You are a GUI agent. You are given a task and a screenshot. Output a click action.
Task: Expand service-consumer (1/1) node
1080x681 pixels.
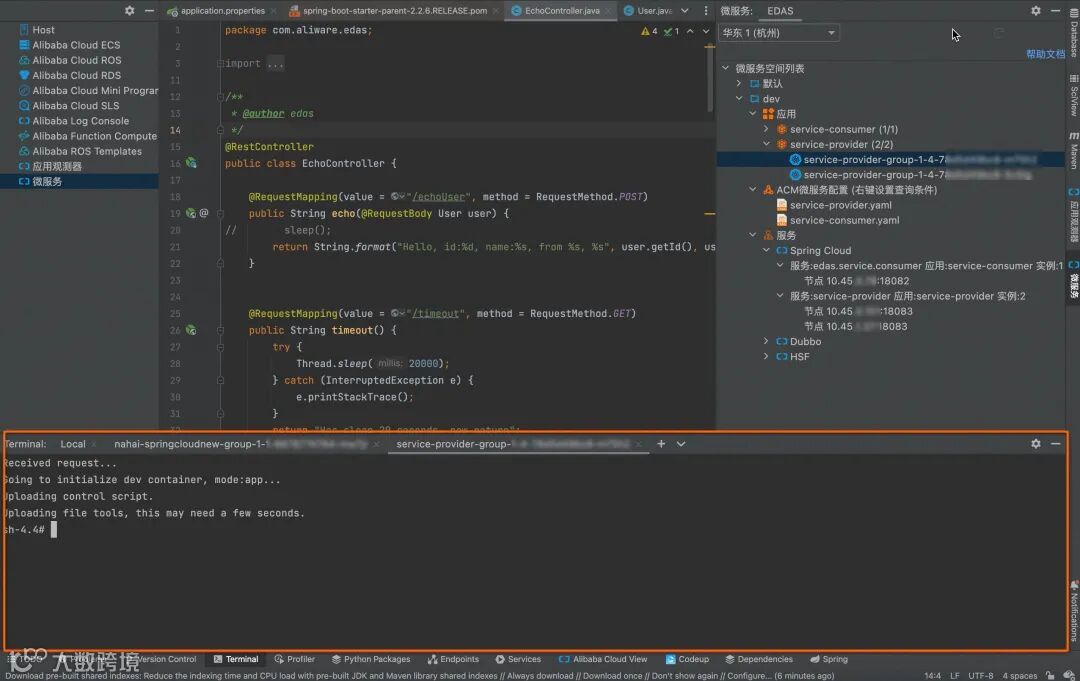(x=767, y=129)
